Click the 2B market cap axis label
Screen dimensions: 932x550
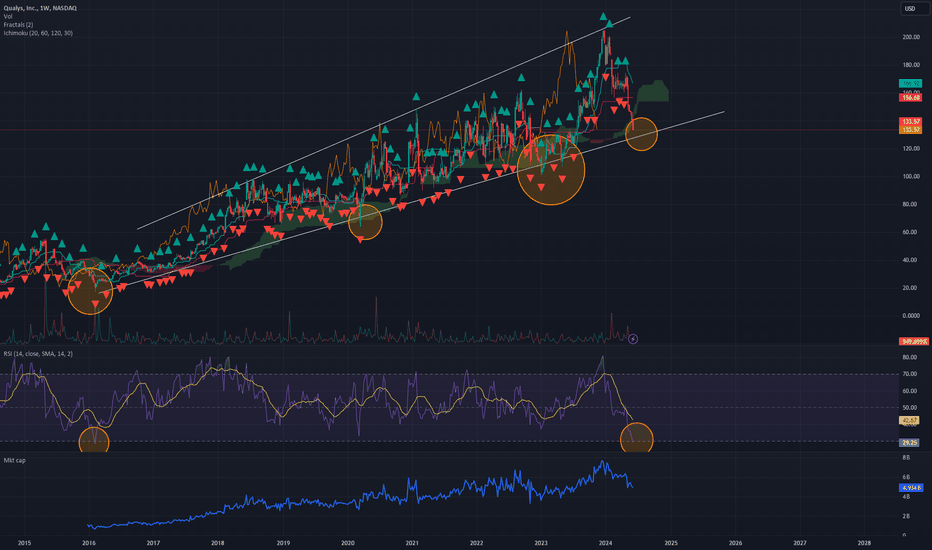click(x=906, y=516)
